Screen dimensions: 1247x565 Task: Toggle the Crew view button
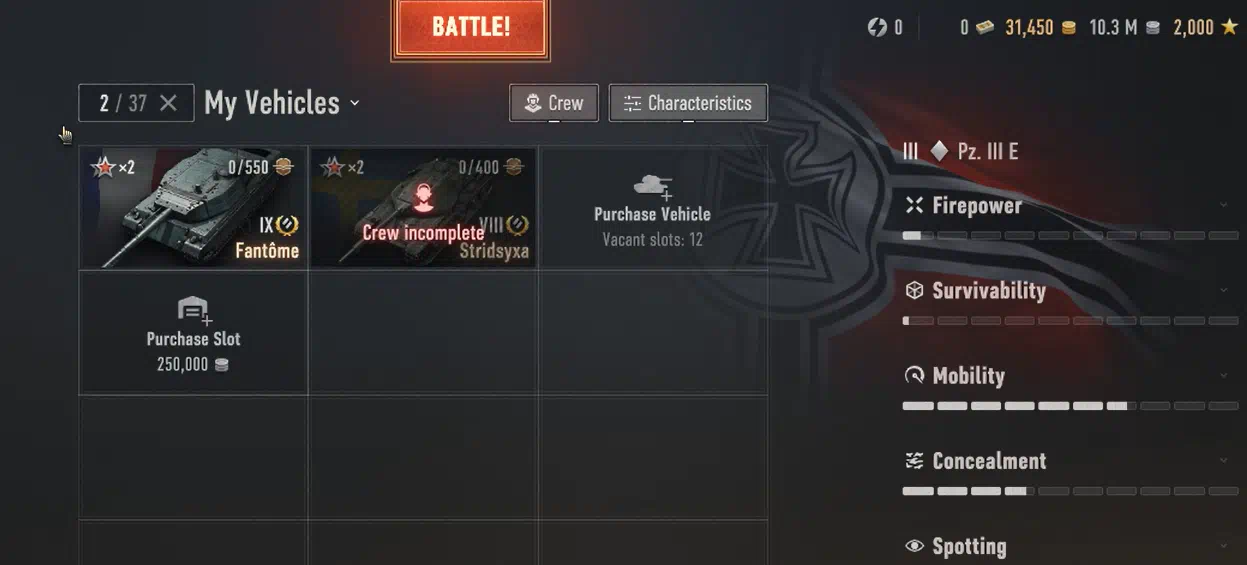[554, 103]
